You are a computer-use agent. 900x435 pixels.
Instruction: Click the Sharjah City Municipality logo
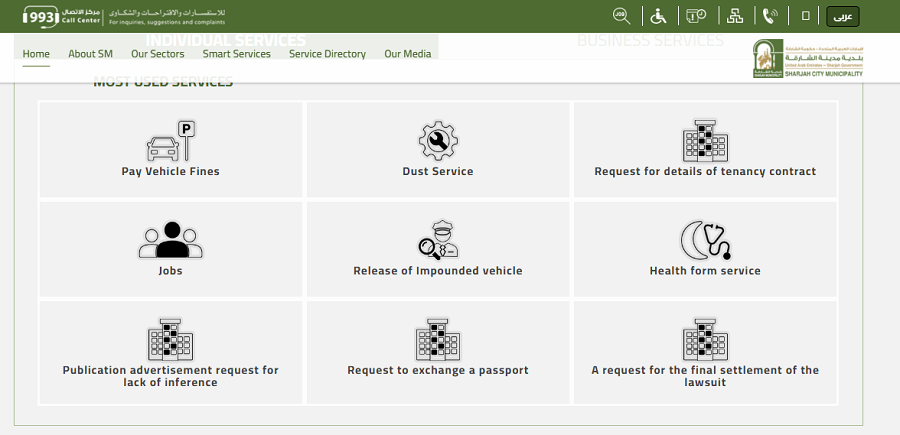808,60
